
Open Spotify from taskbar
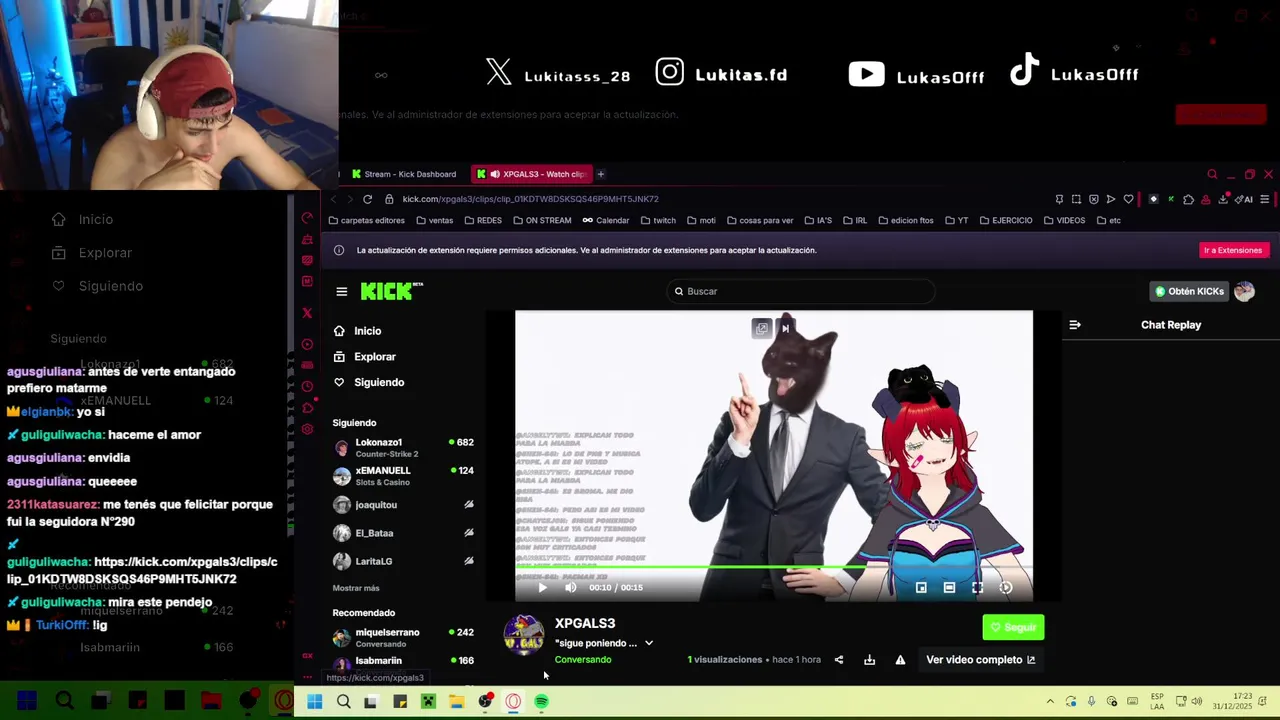tap(541, 702)
